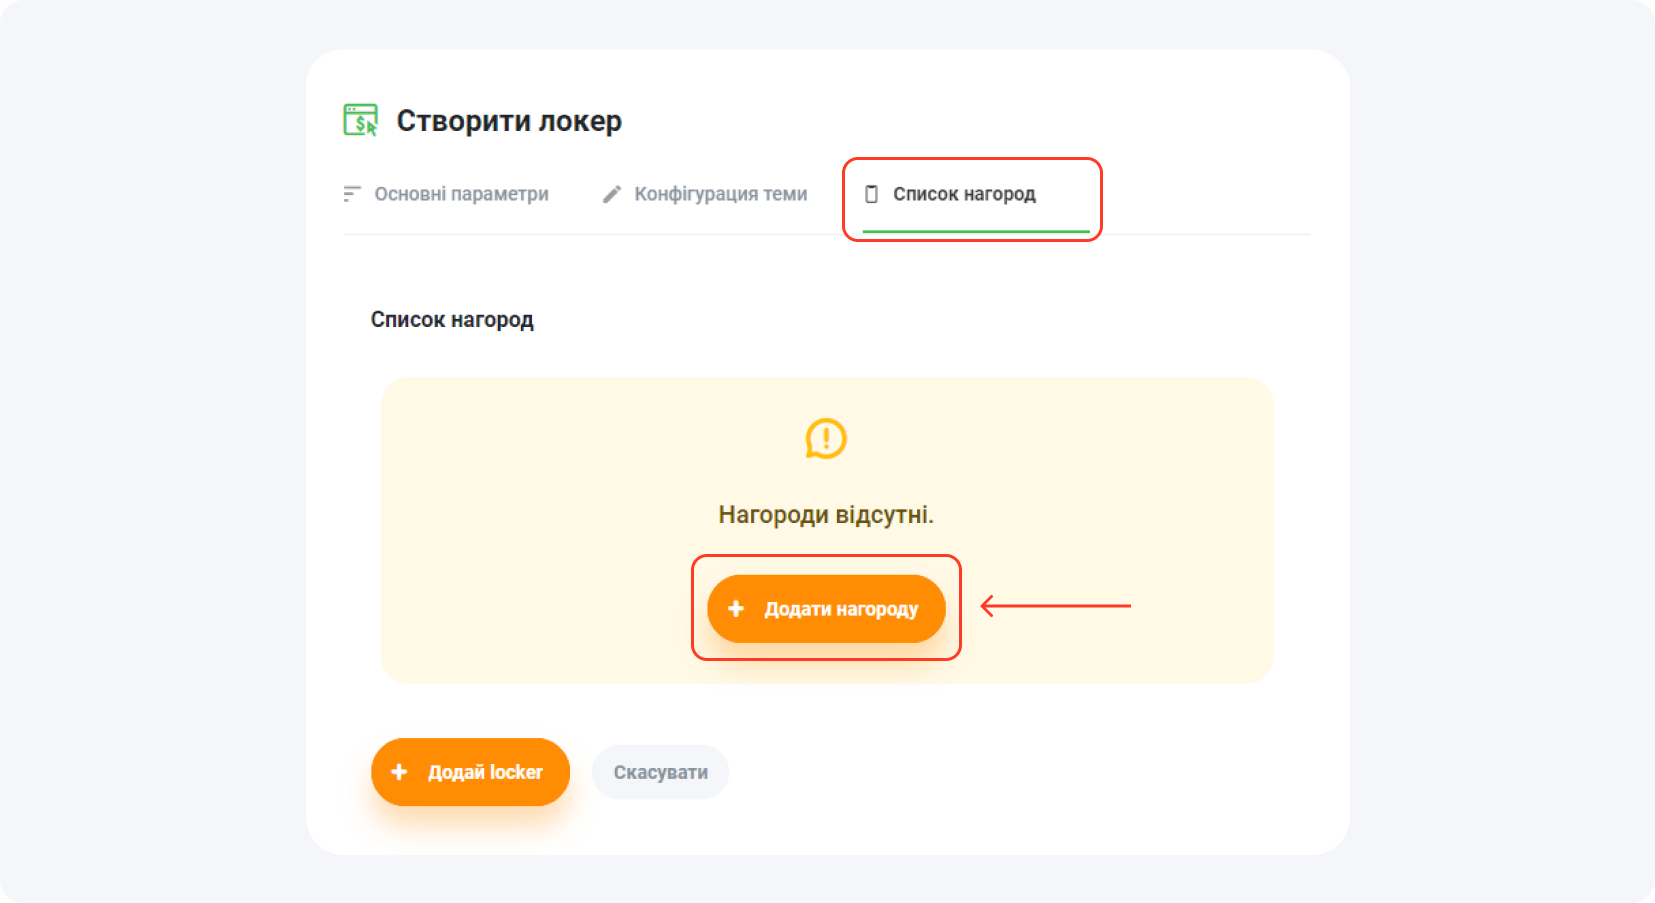
Task: Click the Створити локер page title
Action: point(510,120)
